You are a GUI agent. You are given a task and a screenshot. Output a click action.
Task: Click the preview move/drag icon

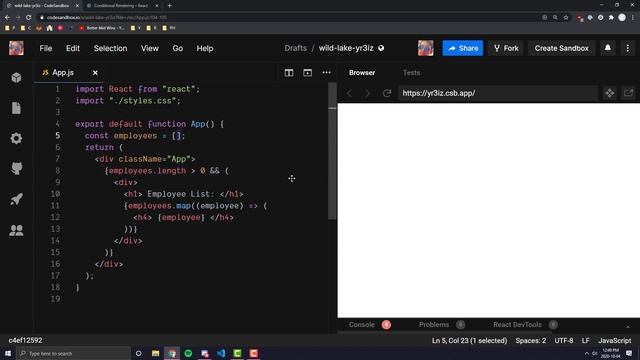point(609,93)
